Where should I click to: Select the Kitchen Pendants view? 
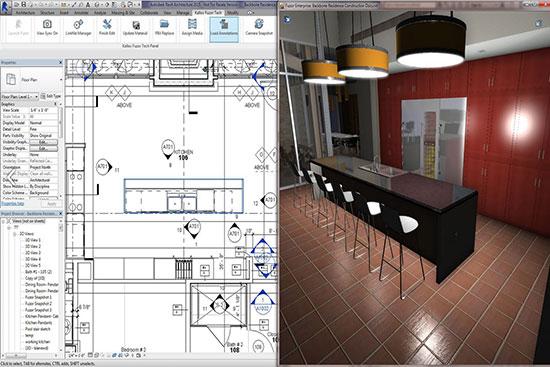click(39, 322)
